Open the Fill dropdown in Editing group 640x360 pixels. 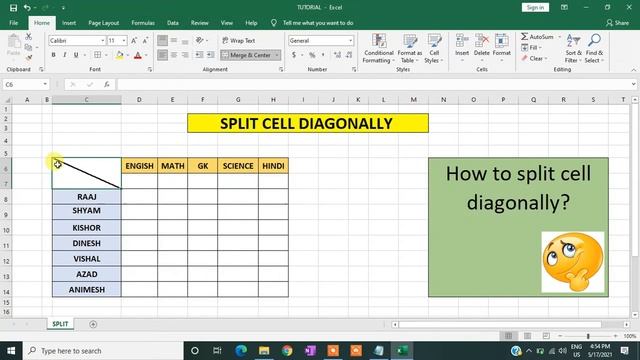coord(532,48)
